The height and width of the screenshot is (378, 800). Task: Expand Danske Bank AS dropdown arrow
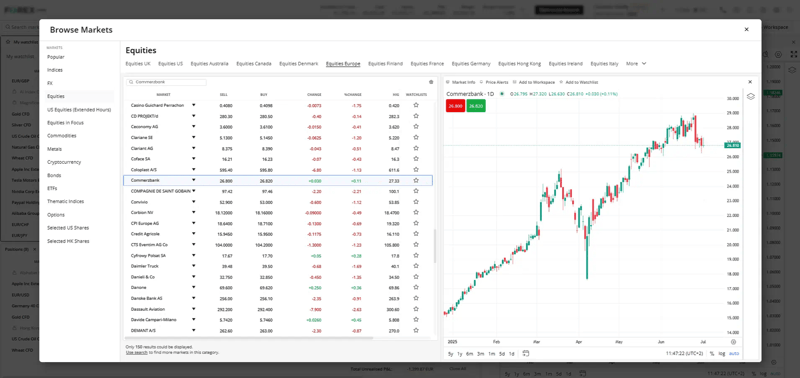[x=193, y=298]
